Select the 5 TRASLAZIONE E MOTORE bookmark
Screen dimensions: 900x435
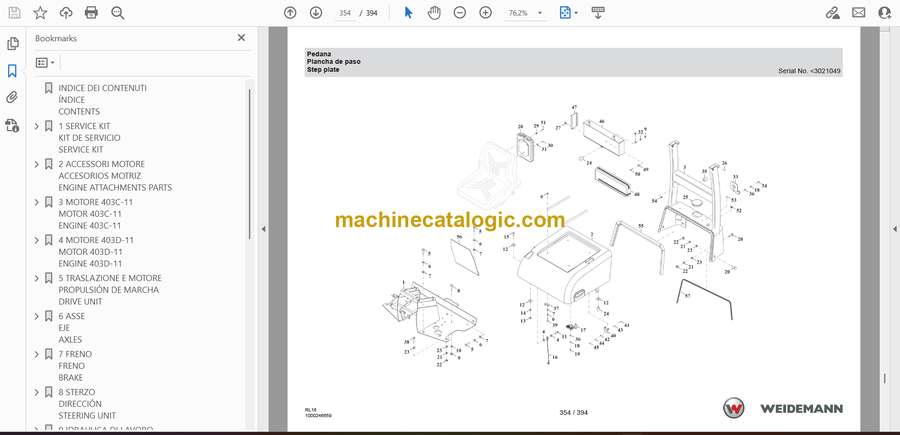coord(110,290)
